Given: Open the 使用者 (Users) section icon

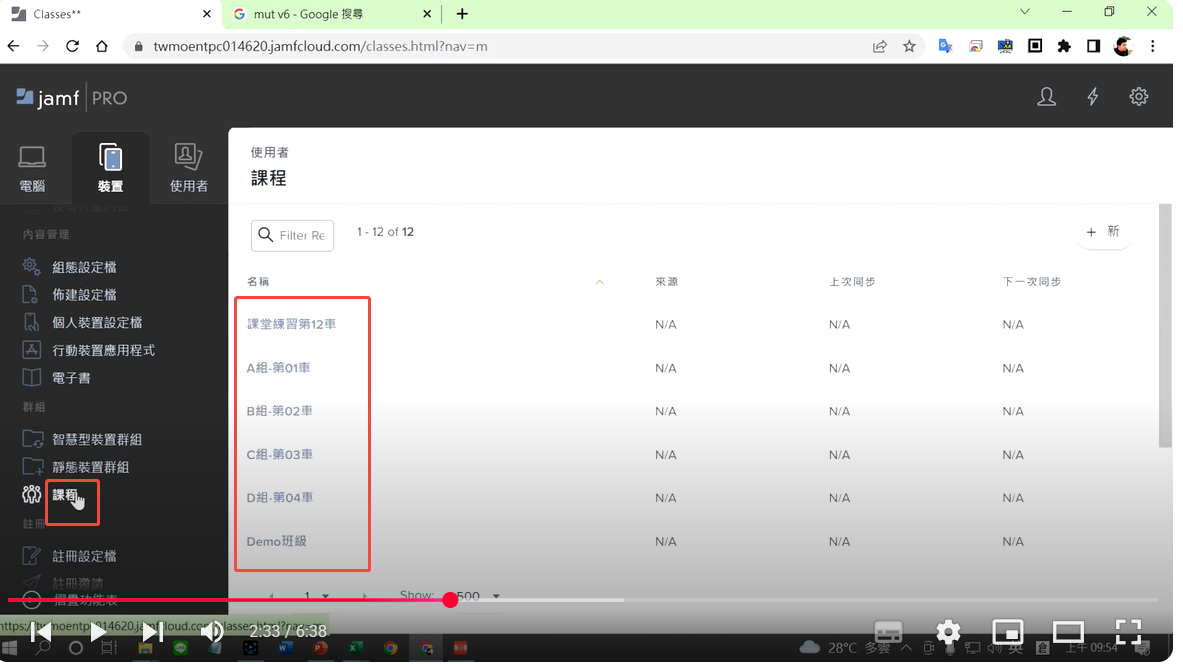Looking at the screenshot, I should point(189,168).
